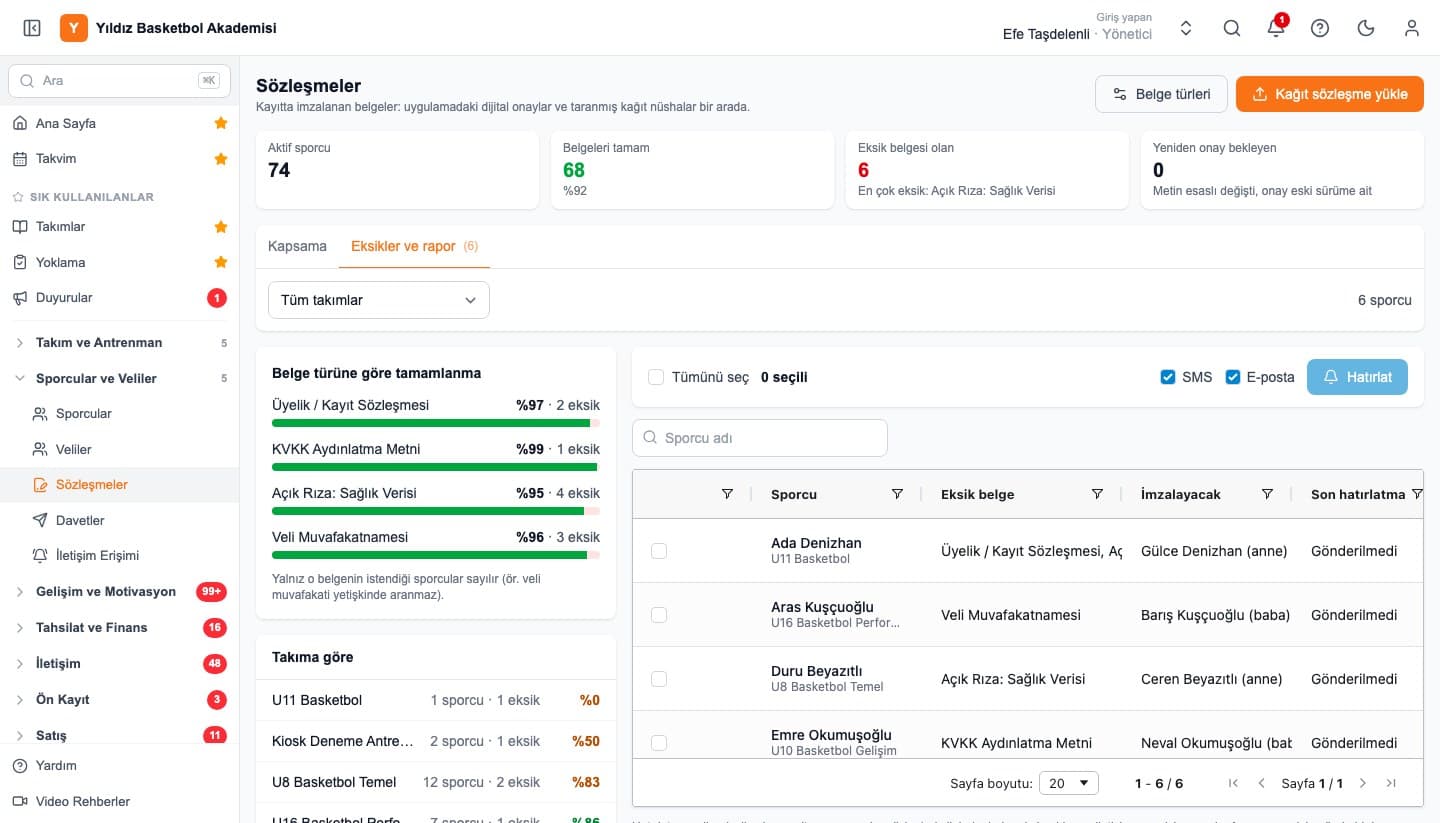
Task: Go to previous page arrow in pagination
Action: point(1262,783)
